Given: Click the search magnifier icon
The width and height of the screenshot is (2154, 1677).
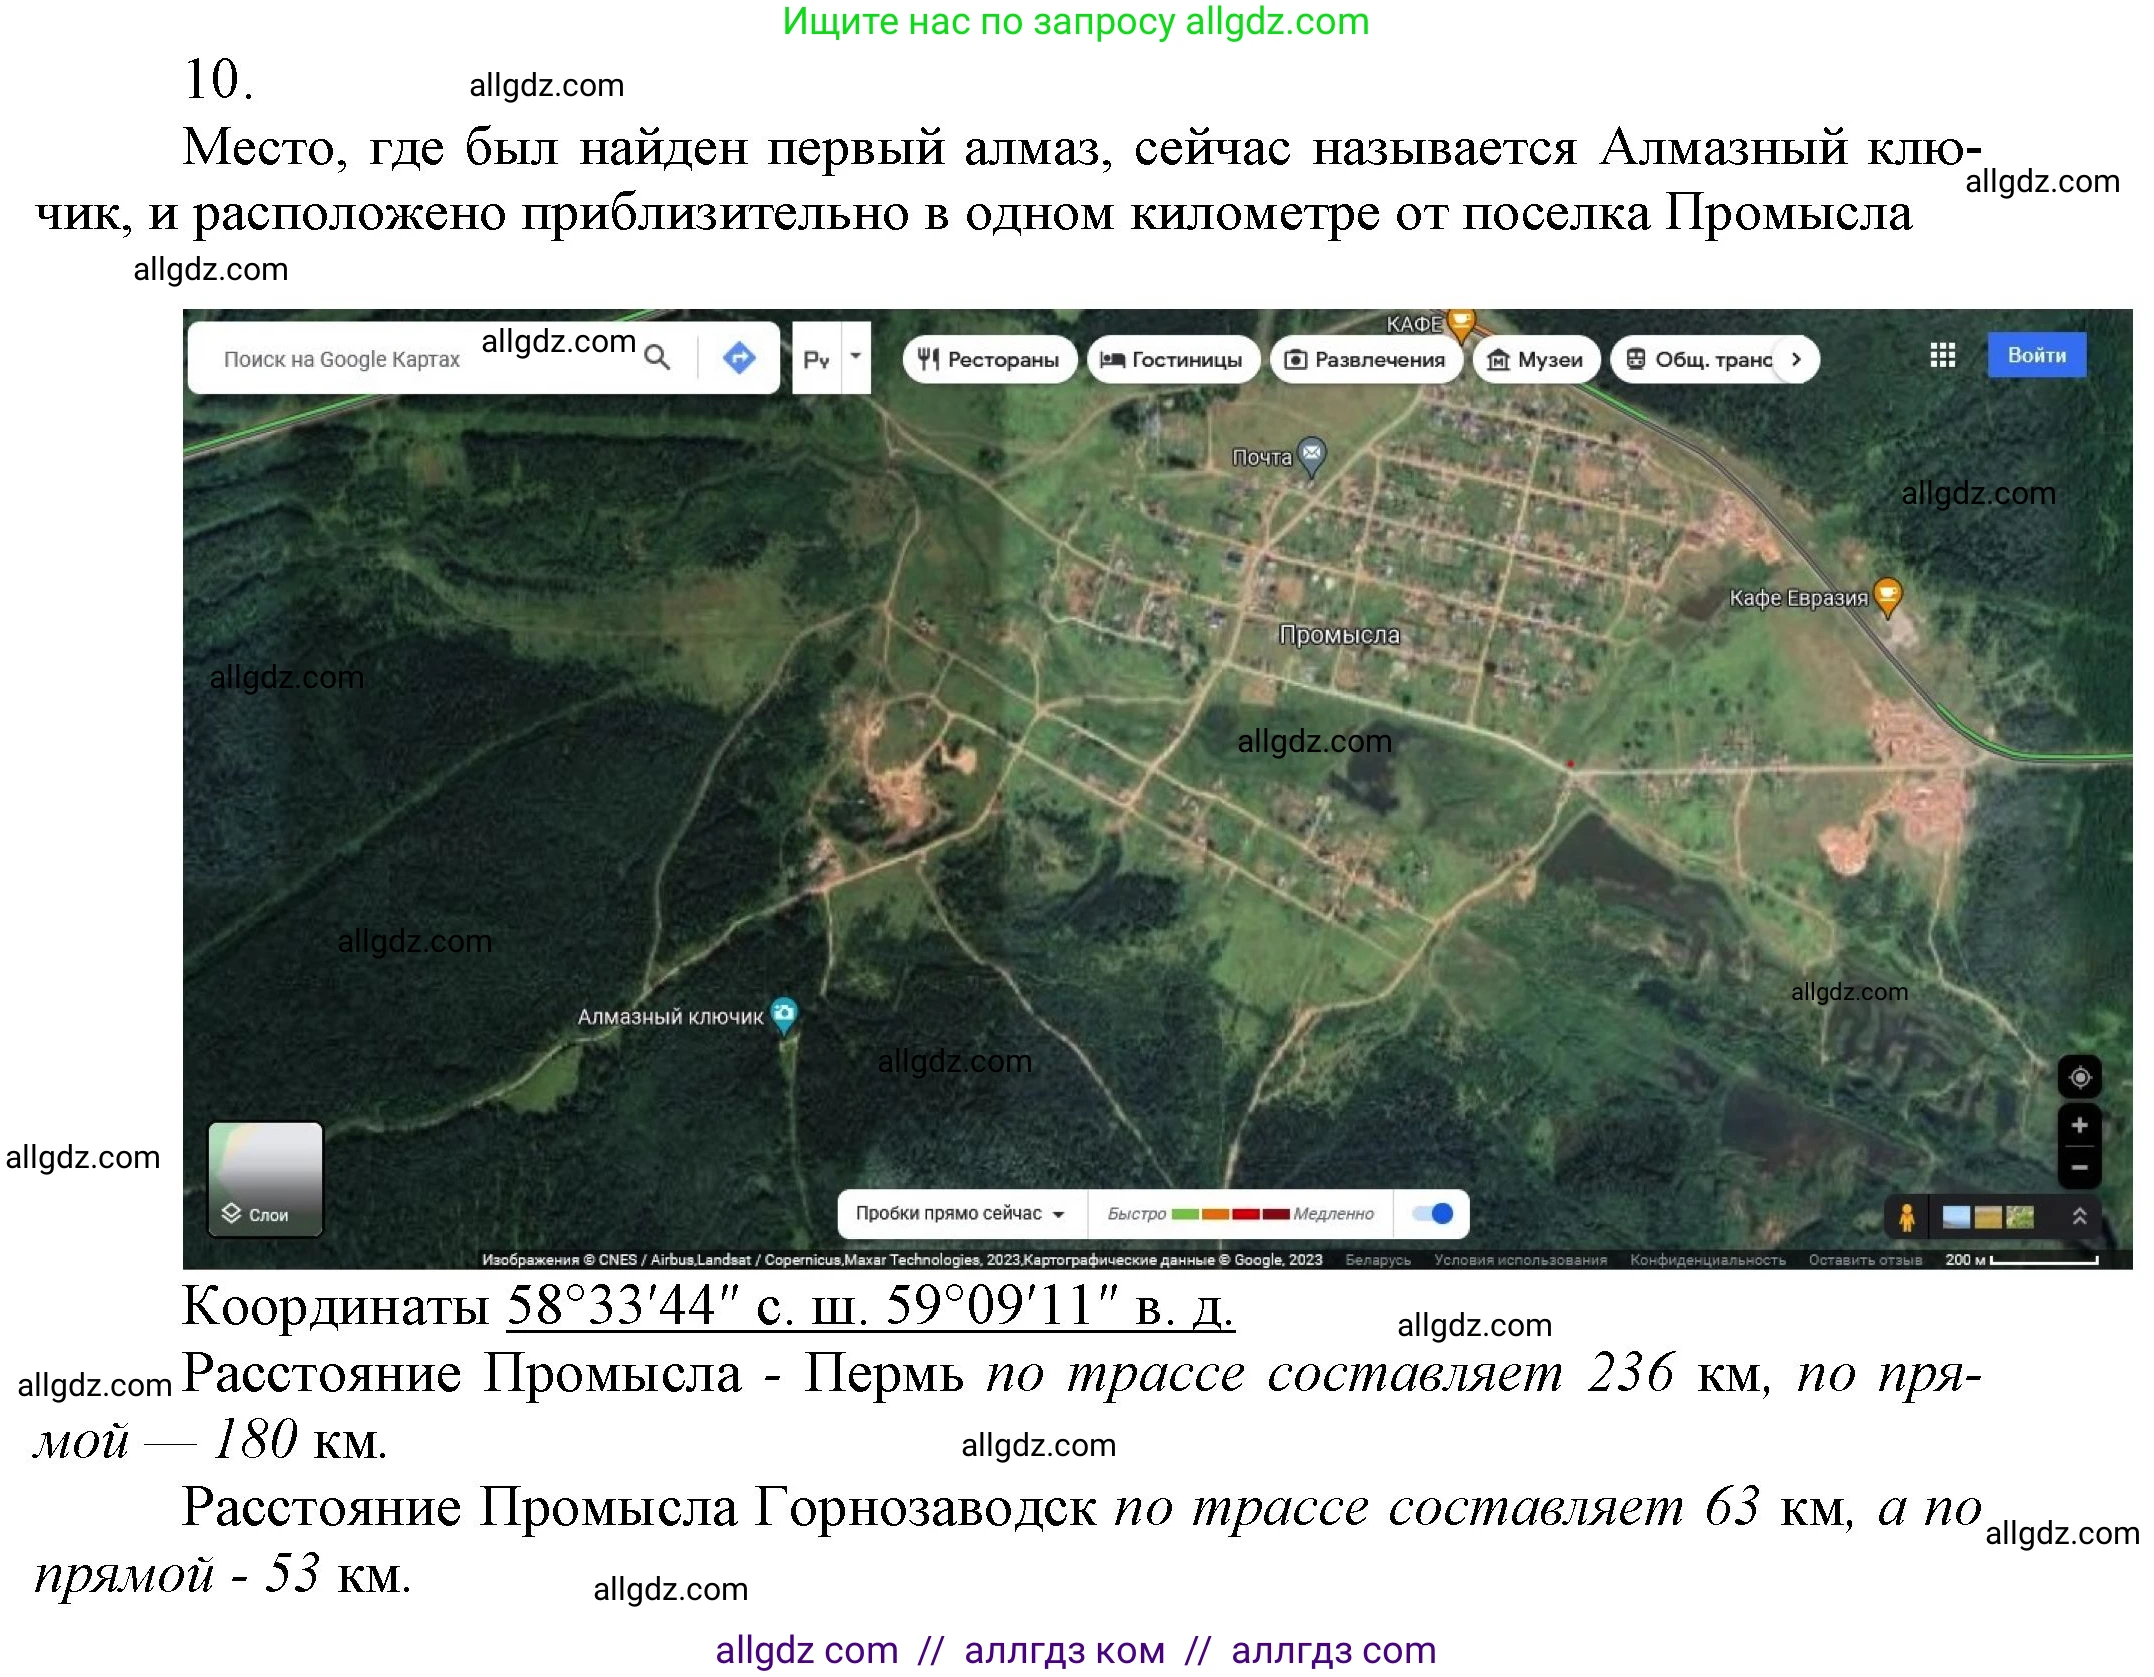Looking at the screenshot, I should pyautogui.click(x=656, y=357).
